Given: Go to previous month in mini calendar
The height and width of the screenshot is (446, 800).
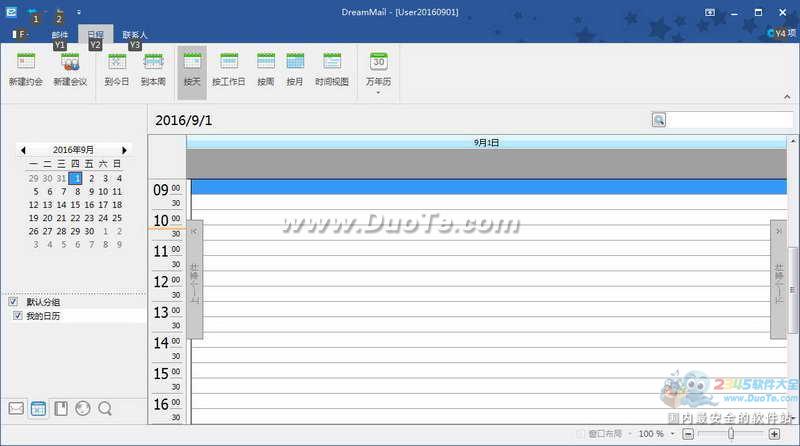Looking at the screenshot, I should click(22, 150).
